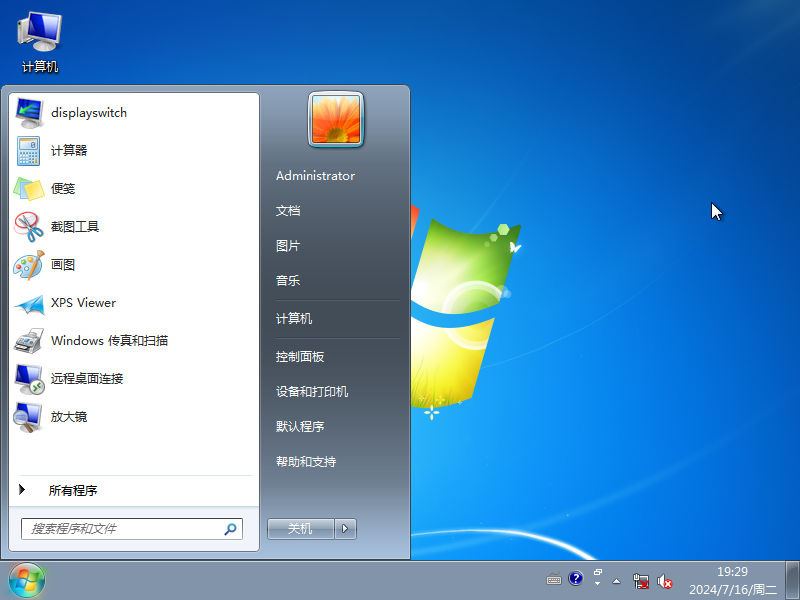Open the shutdown options arrow
The width and height of the screenshot is (800, 600).
pyautogui.click(x=345, y=529)
